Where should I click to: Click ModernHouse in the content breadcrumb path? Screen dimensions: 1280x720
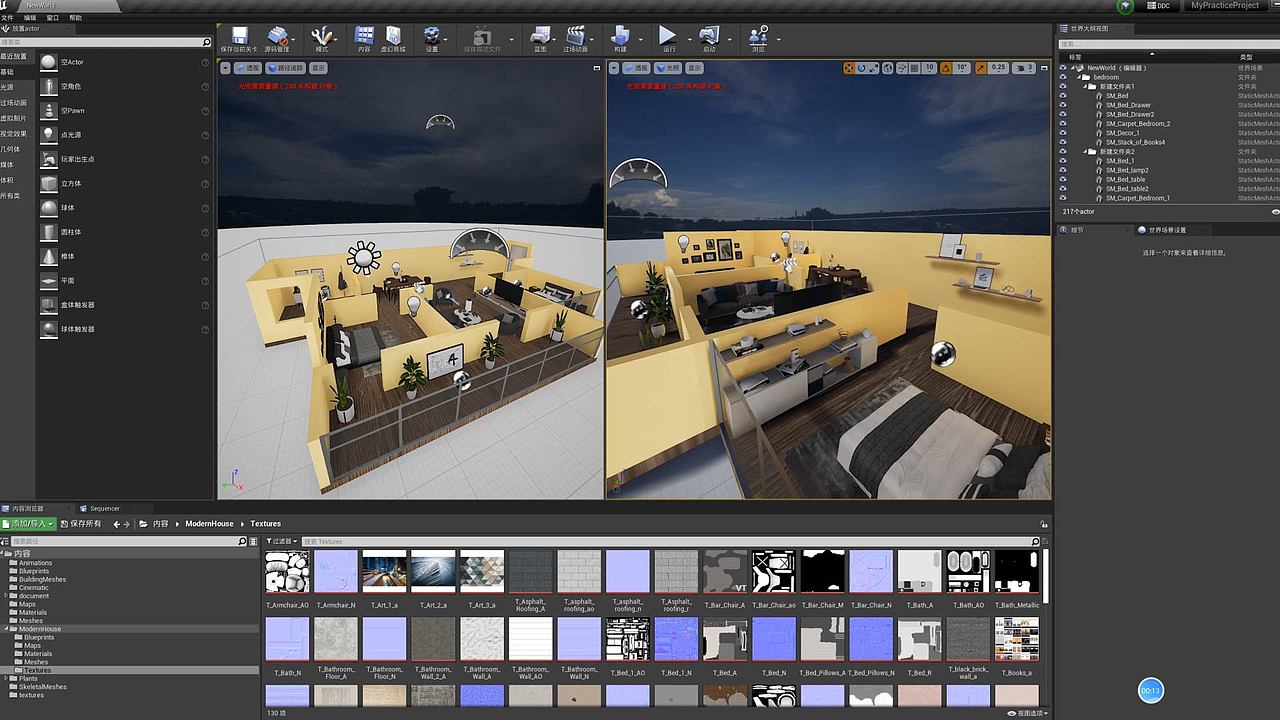pyautogui.click(x=209, y=524)
